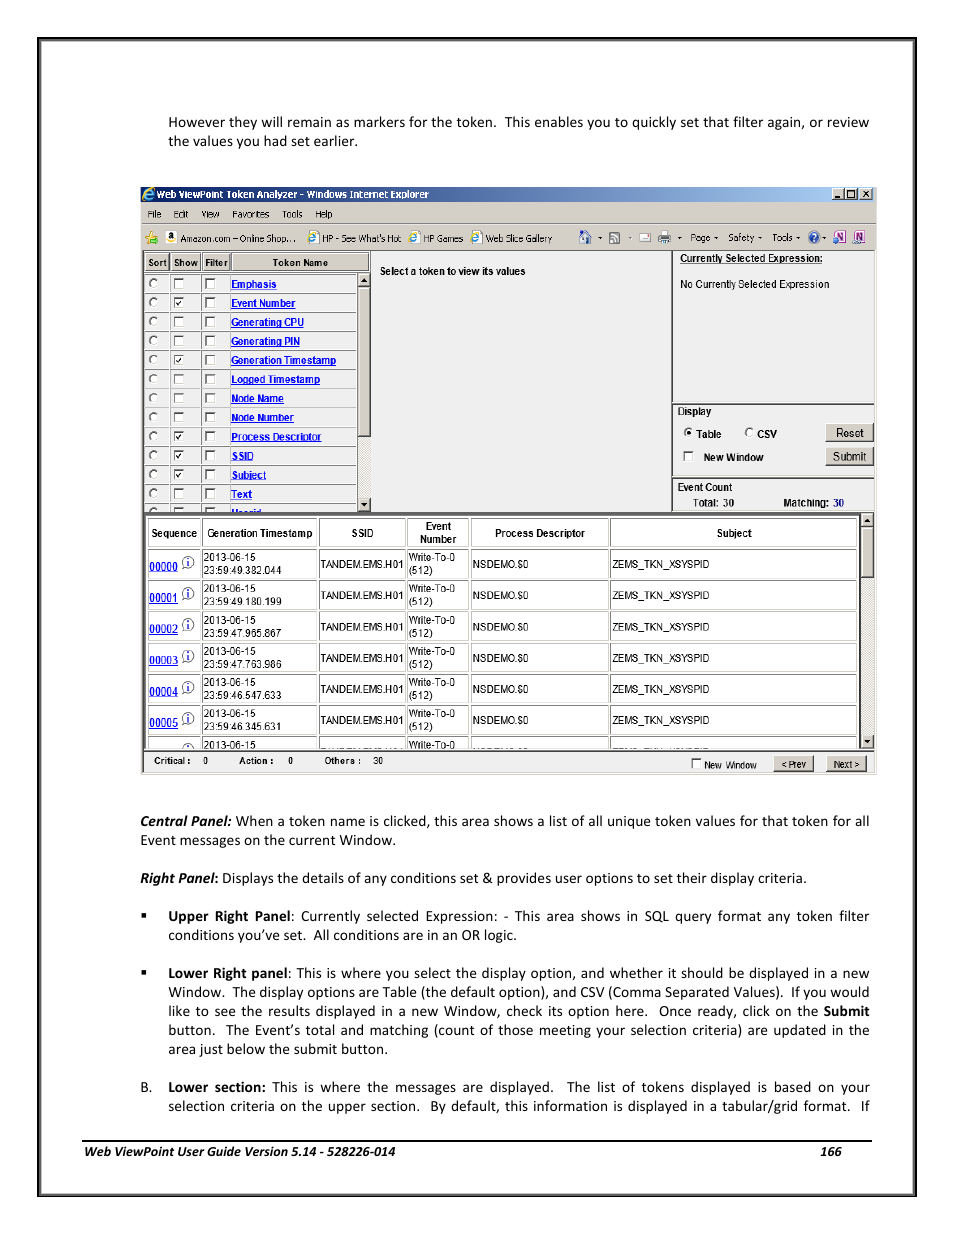Open the Safety dropdown menu
The height and width of the screenshot is (1235, 954).
click(745, 238)
